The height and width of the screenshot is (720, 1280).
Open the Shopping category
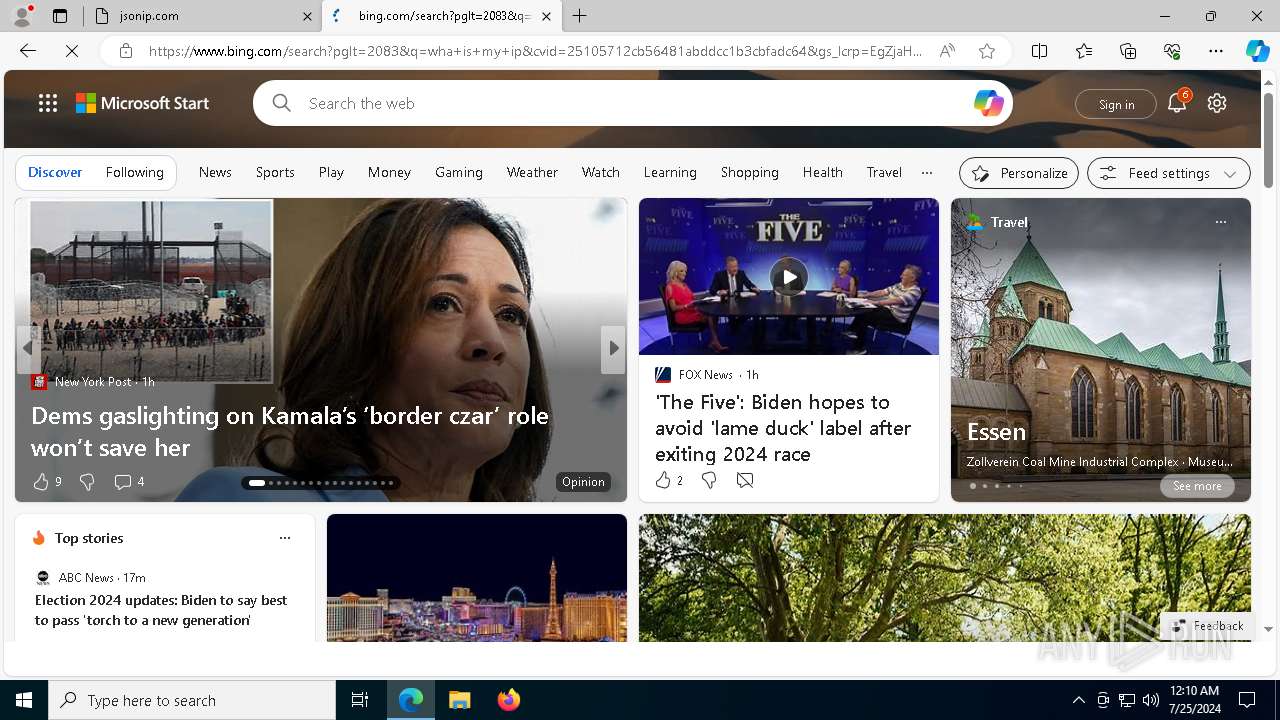pos(750,172)
